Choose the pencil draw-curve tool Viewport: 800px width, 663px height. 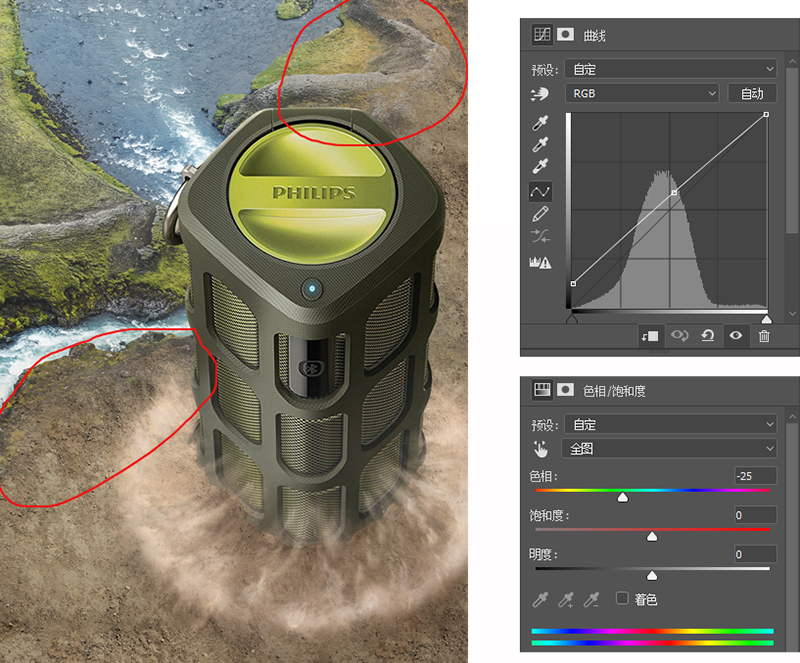[540, 214]
